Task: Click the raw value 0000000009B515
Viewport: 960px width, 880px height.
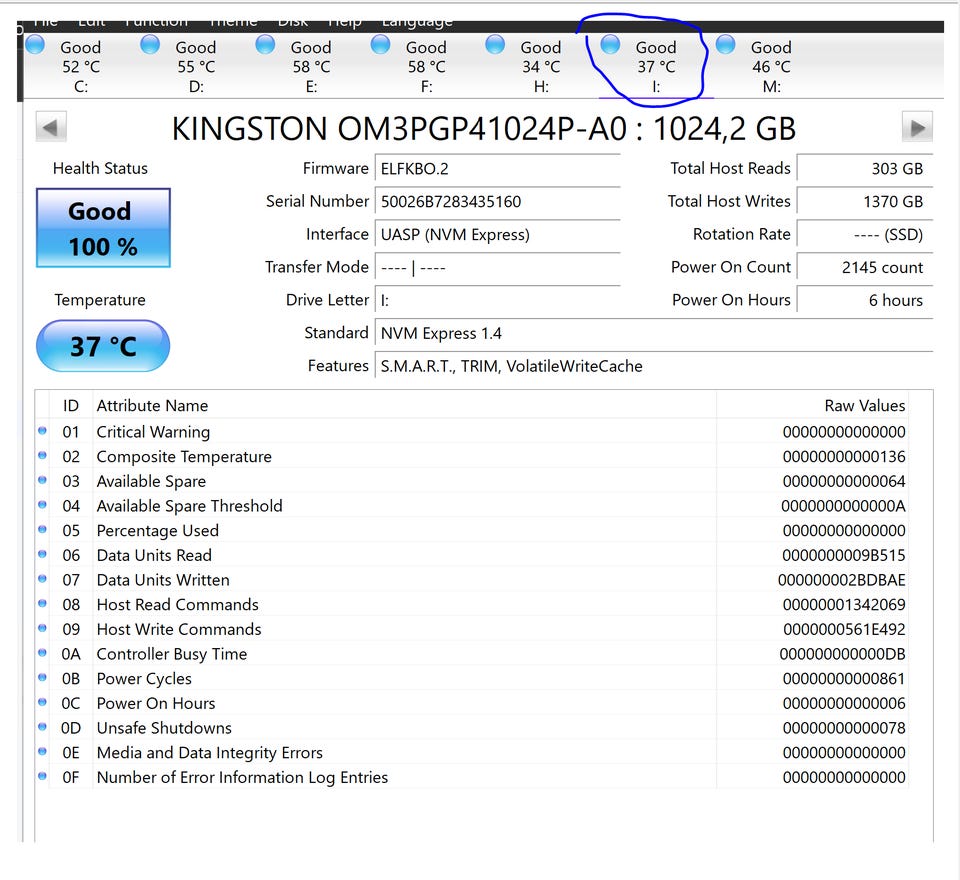Action: [x=844, y=555]
